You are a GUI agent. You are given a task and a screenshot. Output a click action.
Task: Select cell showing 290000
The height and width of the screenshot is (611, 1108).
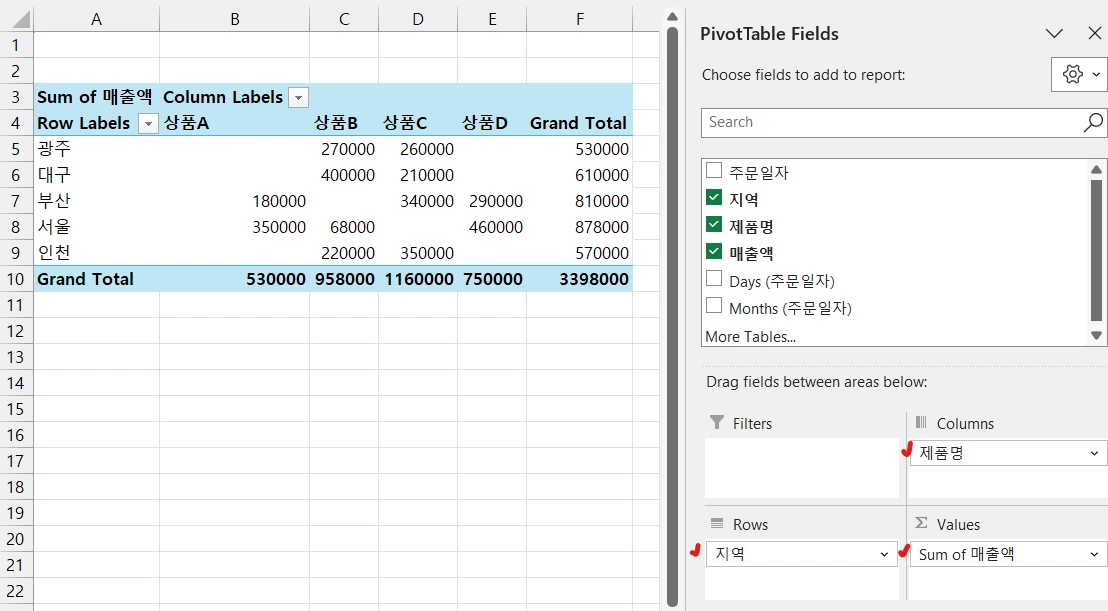tap(493, 201)
